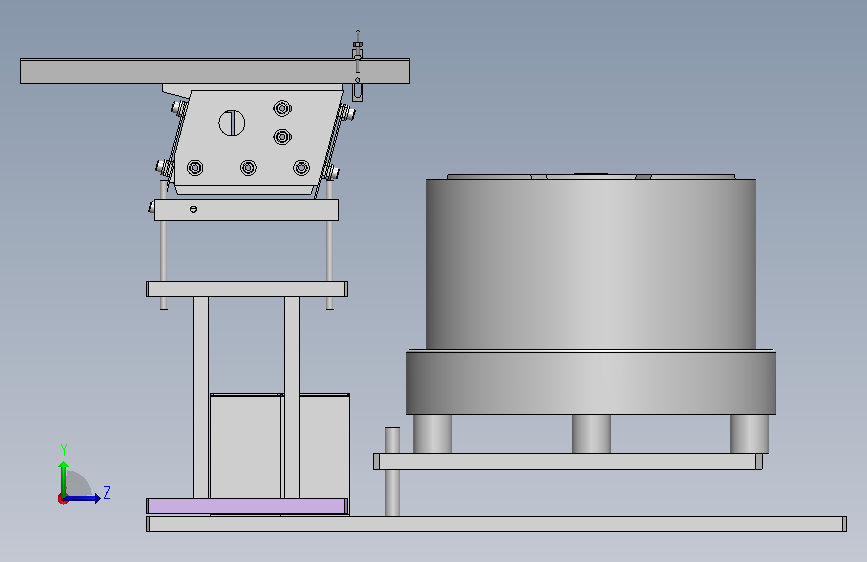
Task: Click the Z axis label on the triad
Action: (x=107, y=492)
